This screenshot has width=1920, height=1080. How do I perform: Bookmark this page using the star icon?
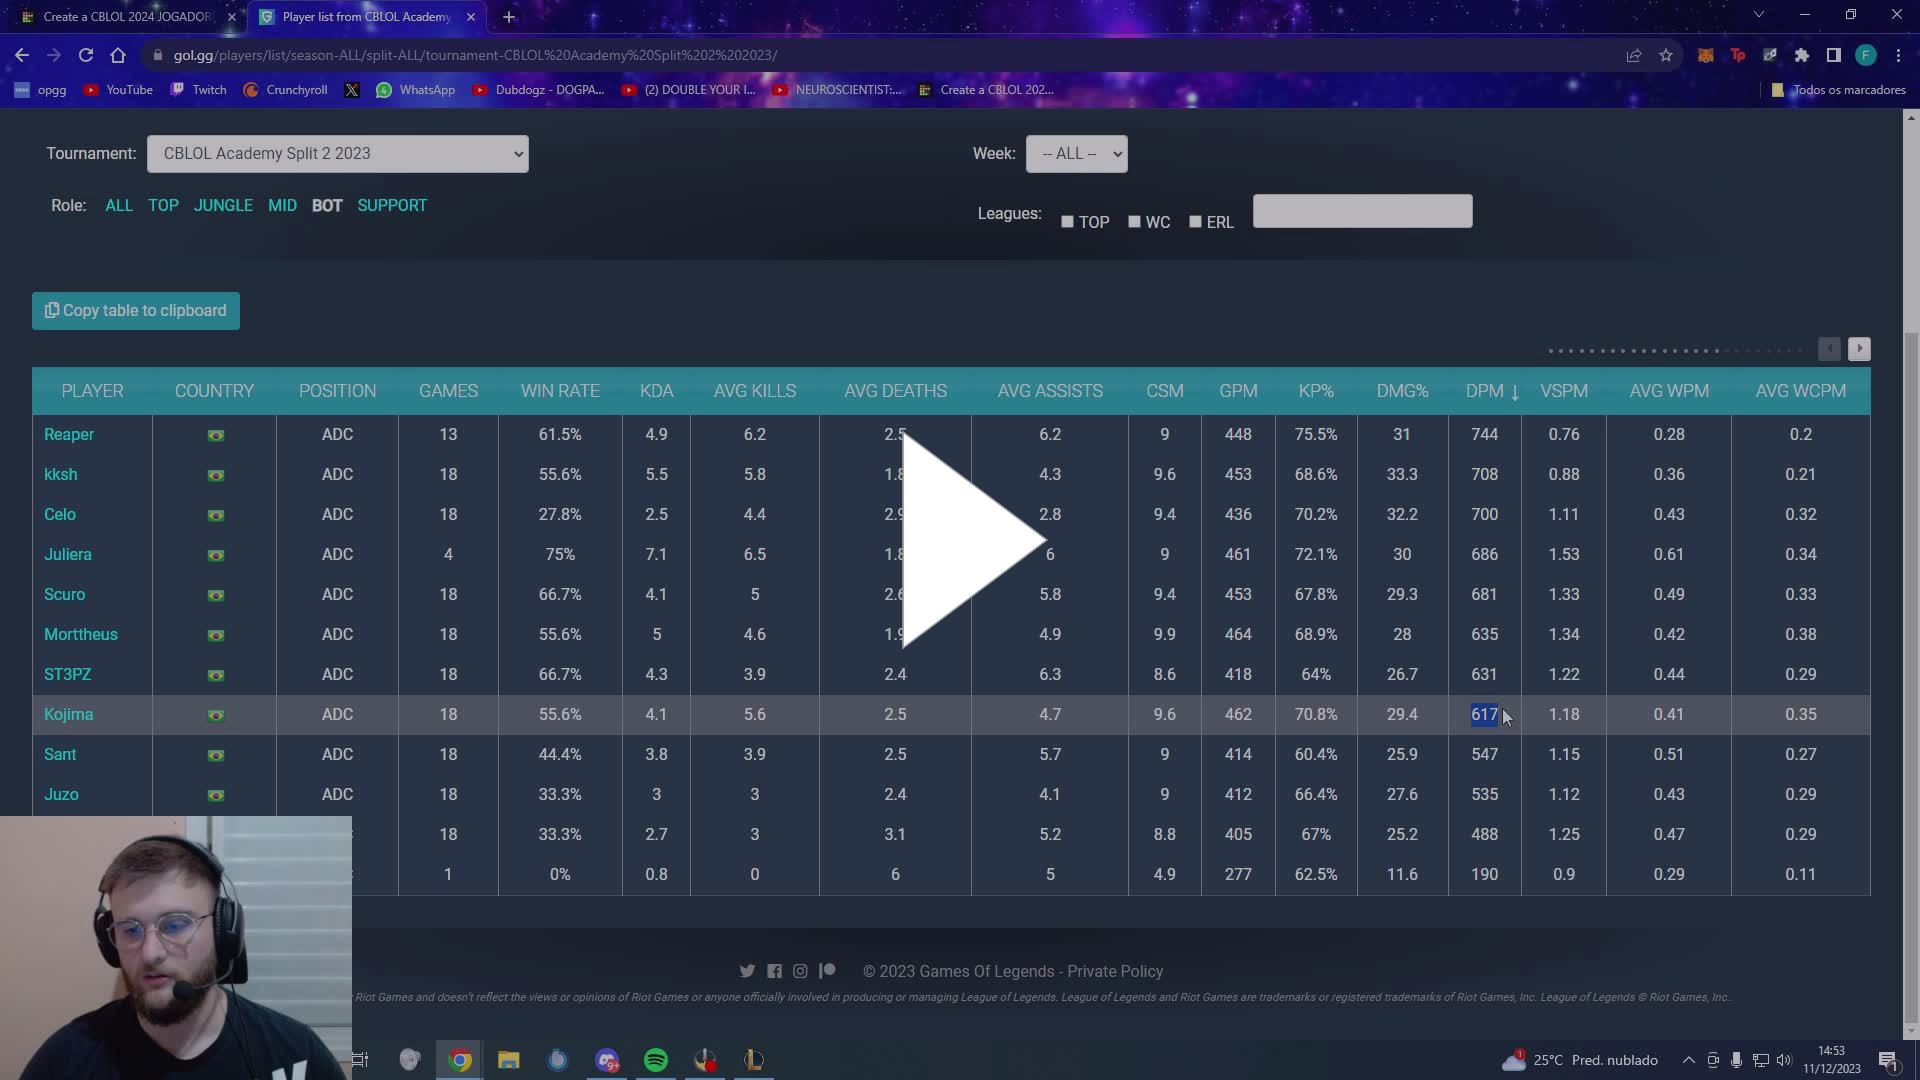pos(1666,55)
